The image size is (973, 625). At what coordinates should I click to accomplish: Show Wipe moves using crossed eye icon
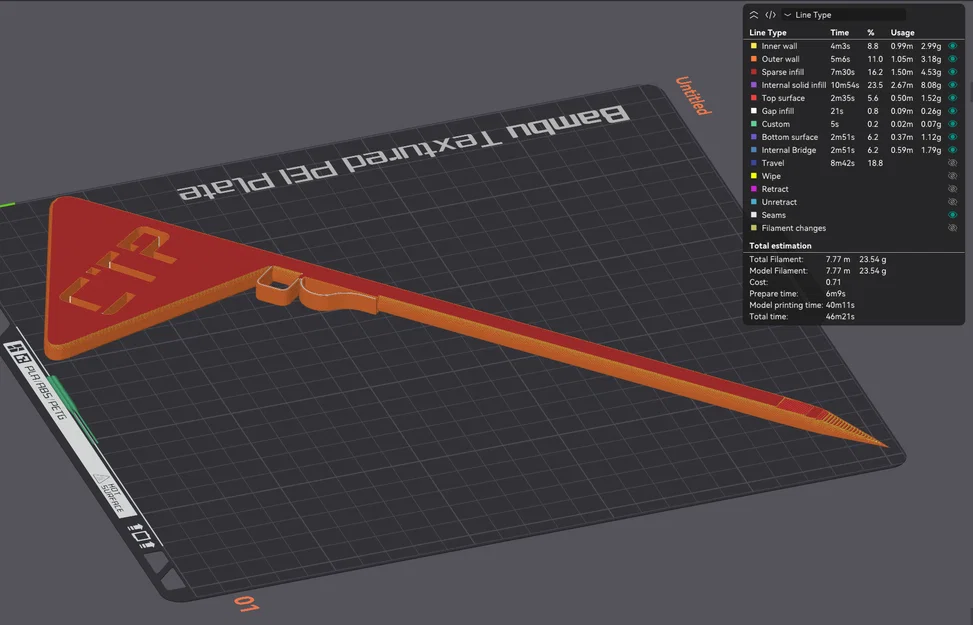click(953, 176)
